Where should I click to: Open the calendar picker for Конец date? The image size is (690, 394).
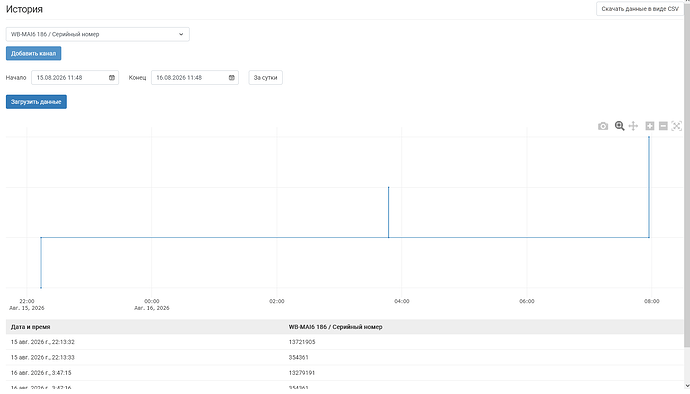[231, 77]
